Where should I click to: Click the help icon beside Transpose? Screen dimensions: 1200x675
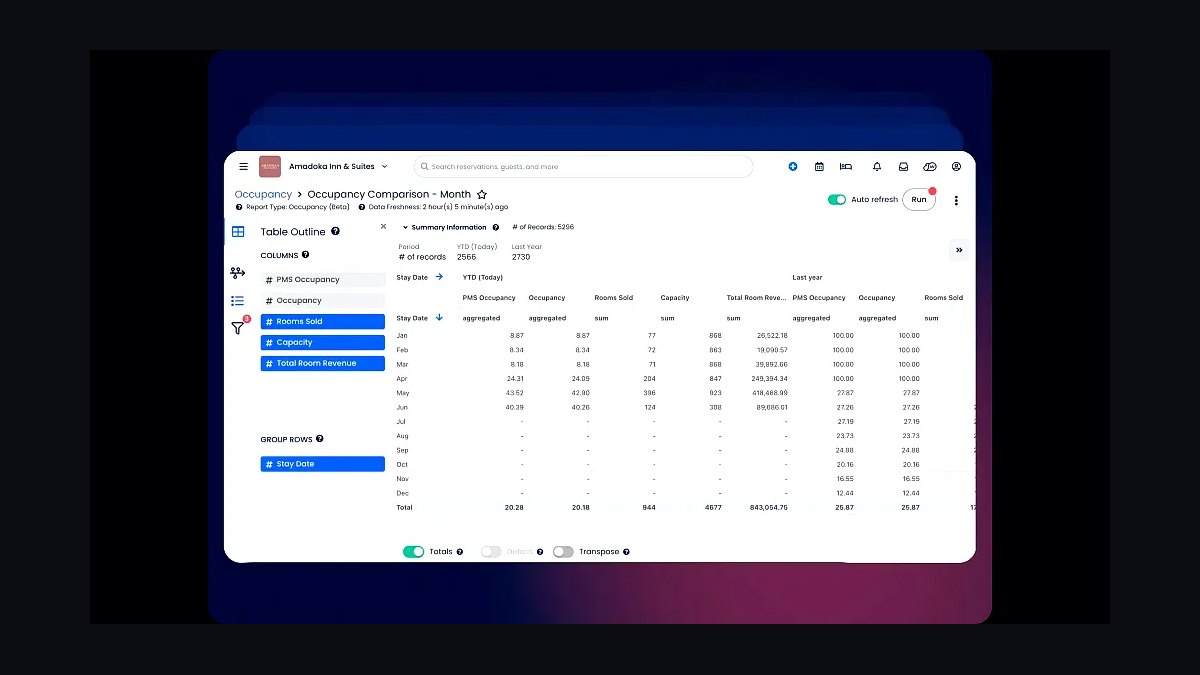coord(626,552)
